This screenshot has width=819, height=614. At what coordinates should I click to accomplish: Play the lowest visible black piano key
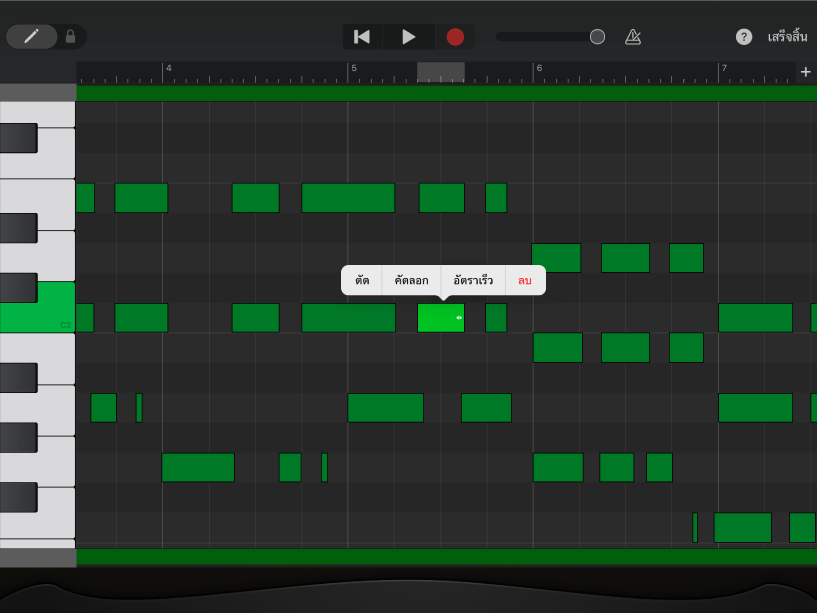click(18, 498)
